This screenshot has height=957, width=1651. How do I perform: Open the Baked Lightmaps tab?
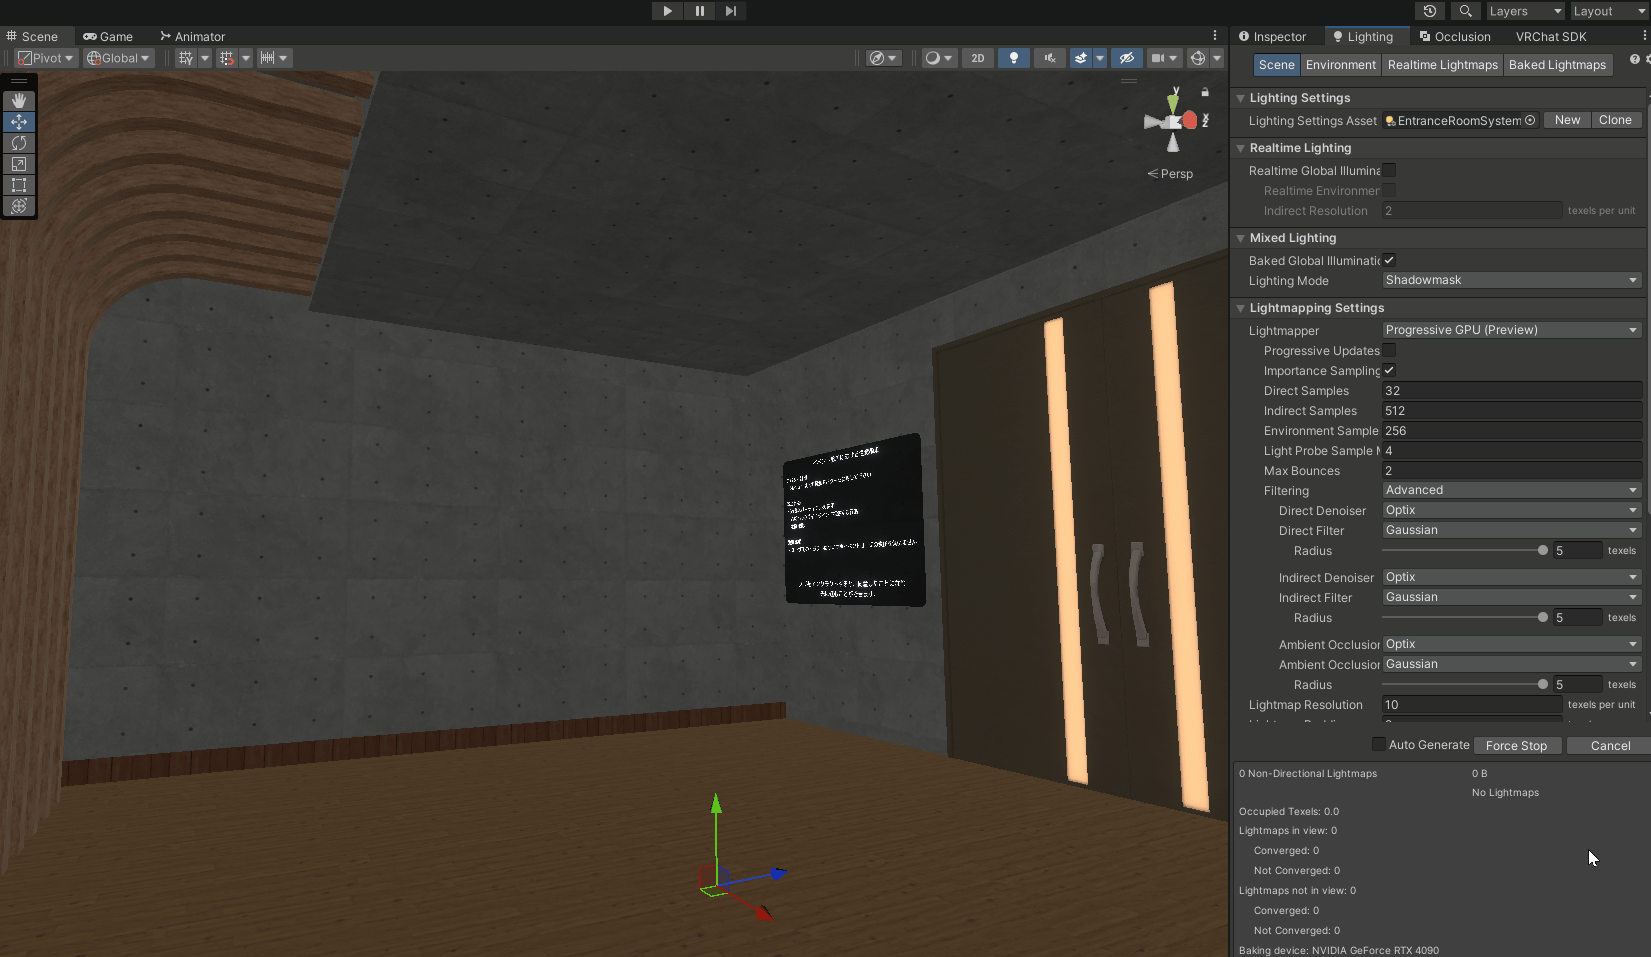tap(1557, 65)
